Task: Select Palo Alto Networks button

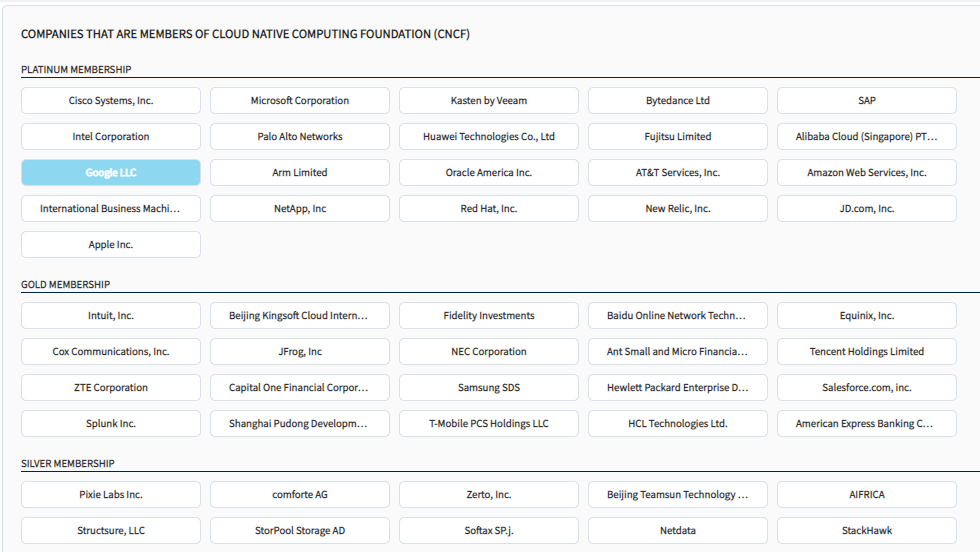Action: [x=300, y=136]
